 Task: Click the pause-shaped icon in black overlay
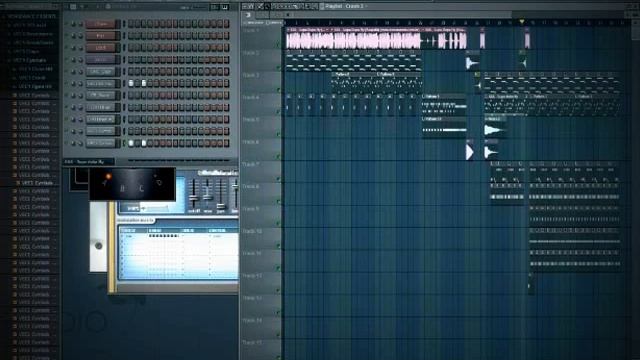122,188
